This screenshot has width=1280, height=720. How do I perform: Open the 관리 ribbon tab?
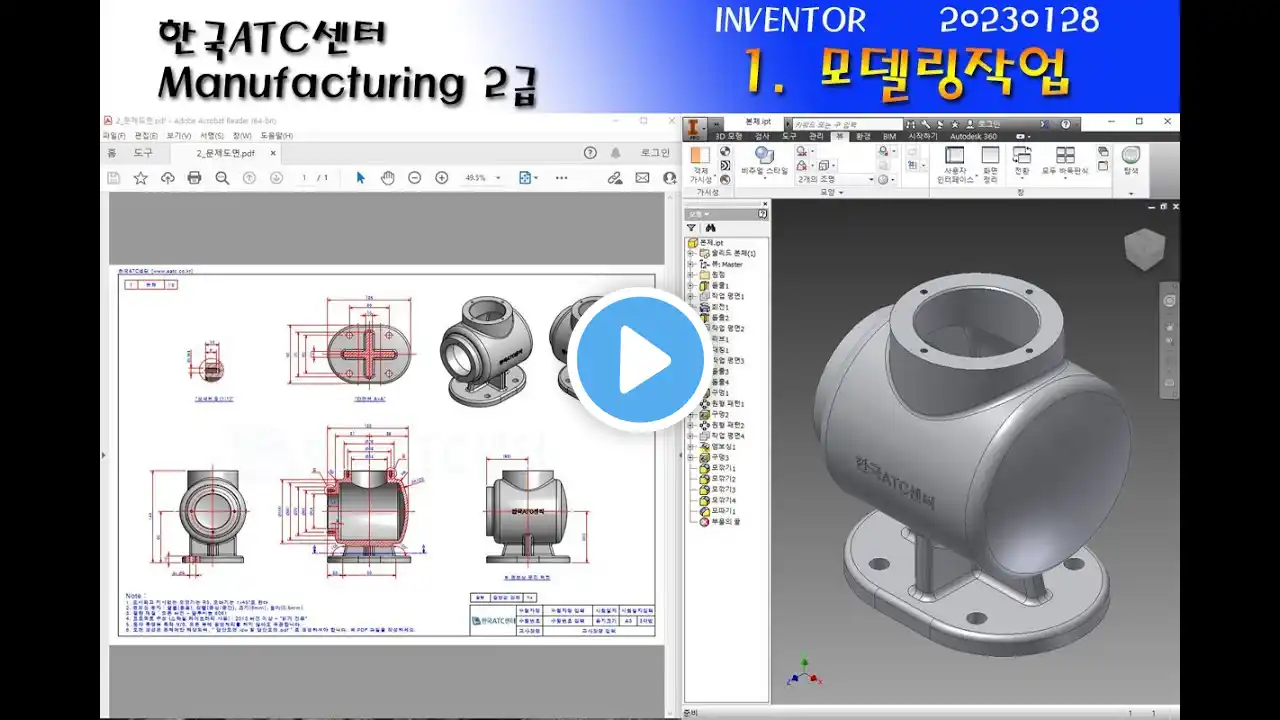[816, 136]
